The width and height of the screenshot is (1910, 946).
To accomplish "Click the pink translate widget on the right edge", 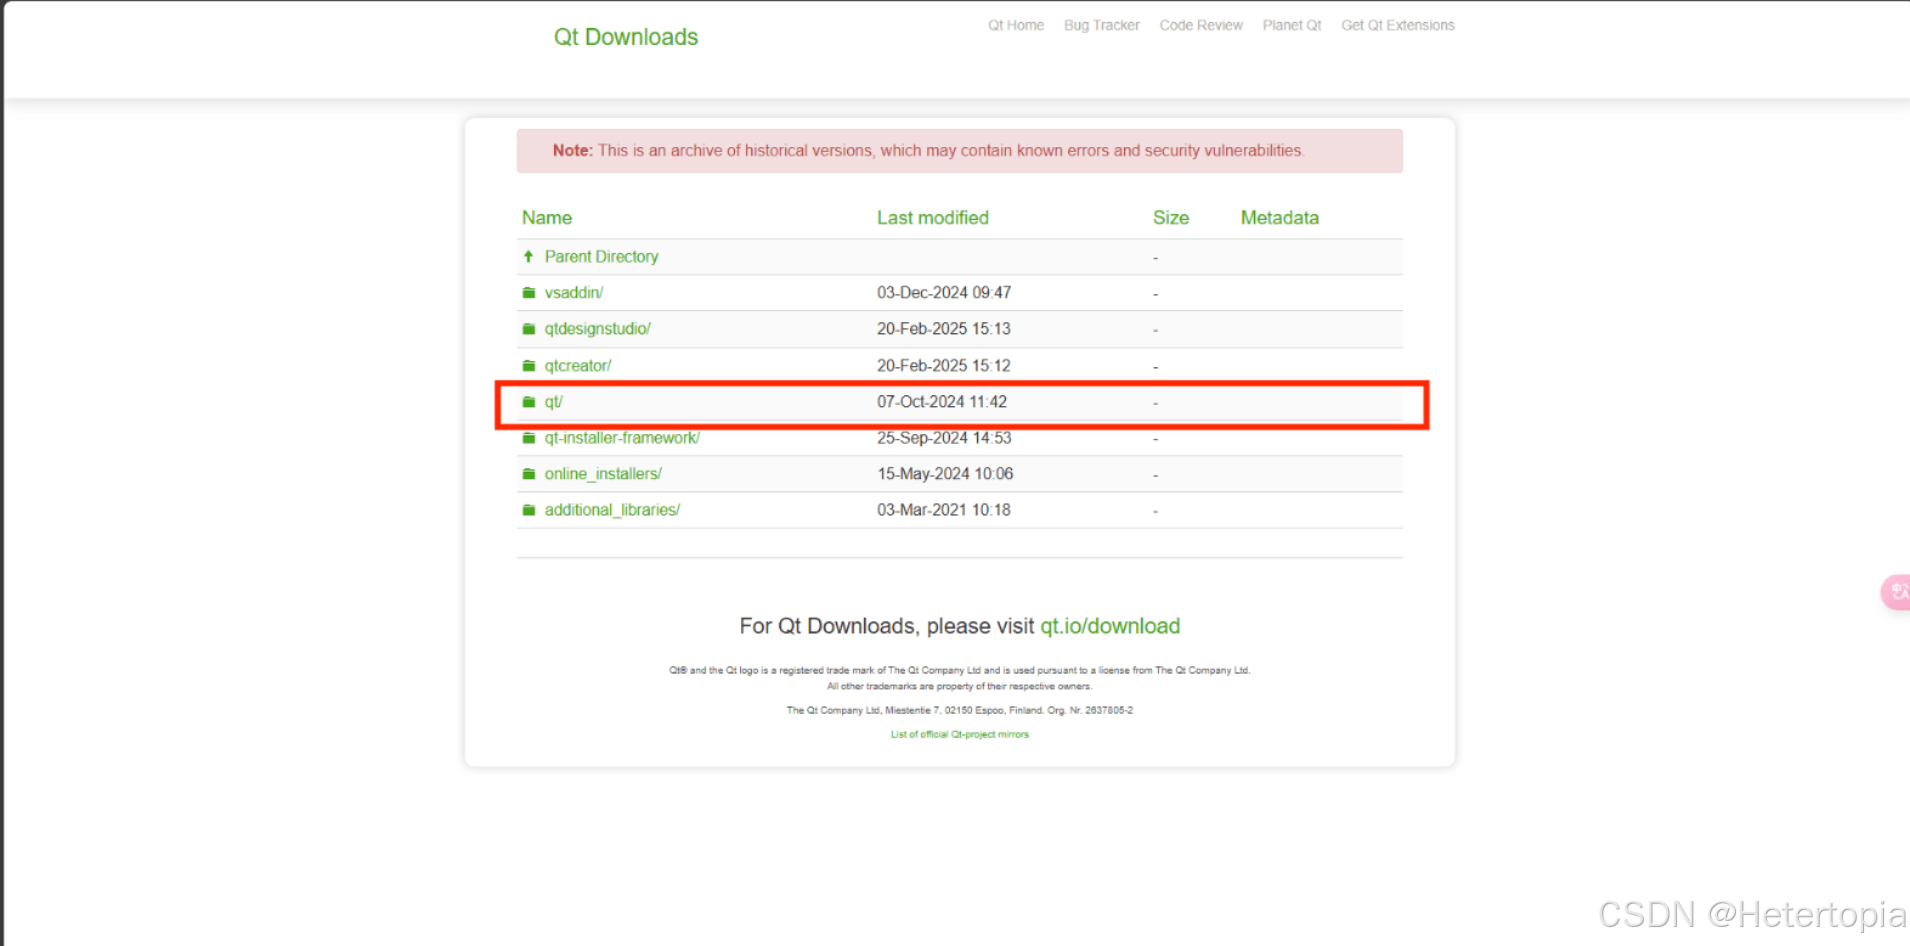I will (1895, 592).
